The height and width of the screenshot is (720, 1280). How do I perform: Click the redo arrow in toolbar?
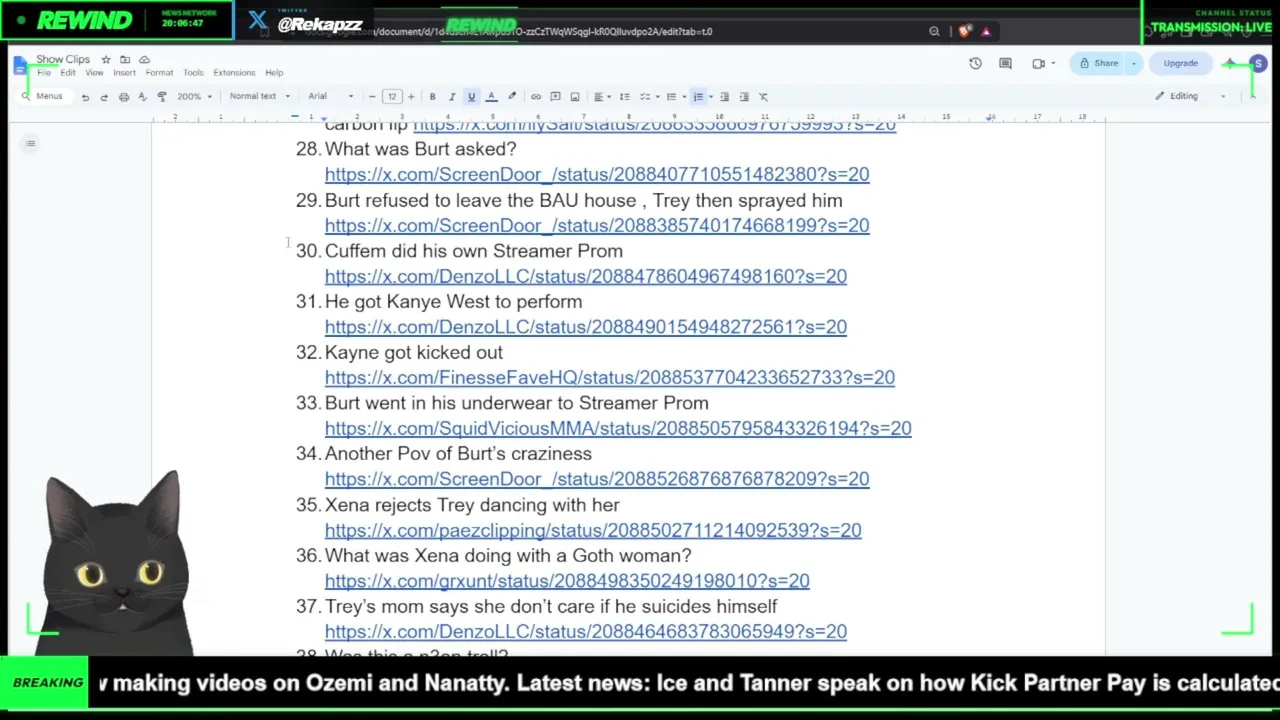click(104, 97)
